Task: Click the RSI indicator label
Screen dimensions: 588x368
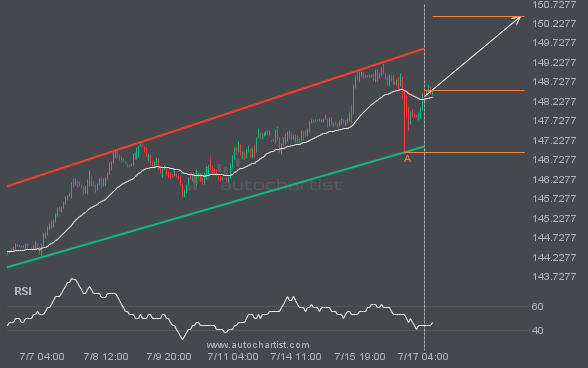Action: click(23, 291)
